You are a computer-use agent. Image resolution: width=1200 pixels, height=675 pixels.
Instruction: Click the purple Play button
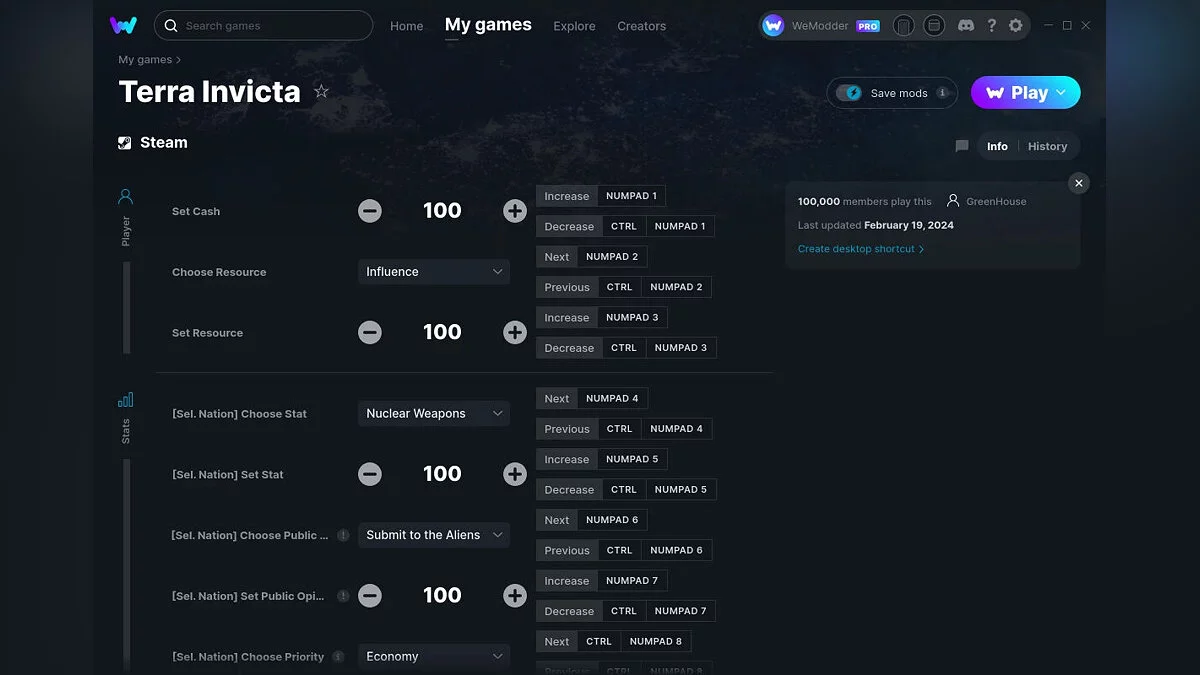click(1026, 93)
